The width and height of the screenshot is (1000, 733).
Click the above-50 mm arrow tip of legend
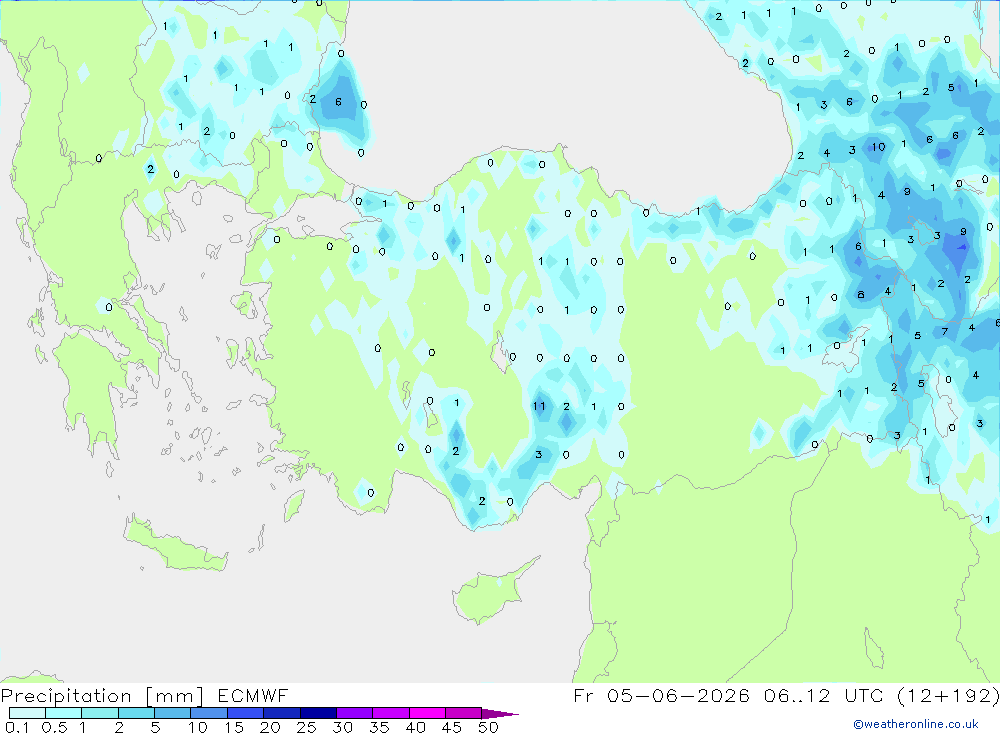500,714
